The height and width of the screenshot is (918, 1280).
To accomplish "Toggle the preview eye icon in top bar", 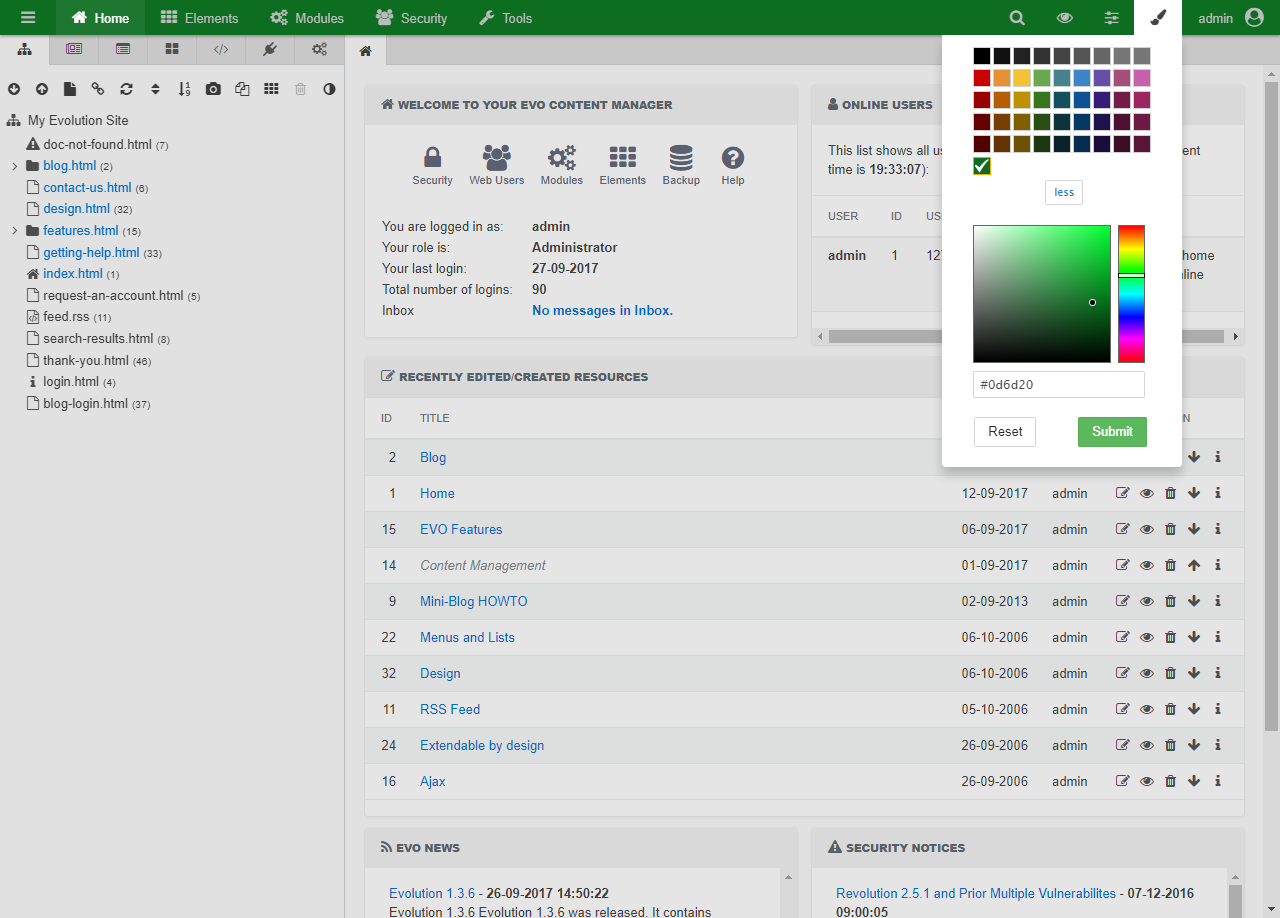I will 1064,17.
